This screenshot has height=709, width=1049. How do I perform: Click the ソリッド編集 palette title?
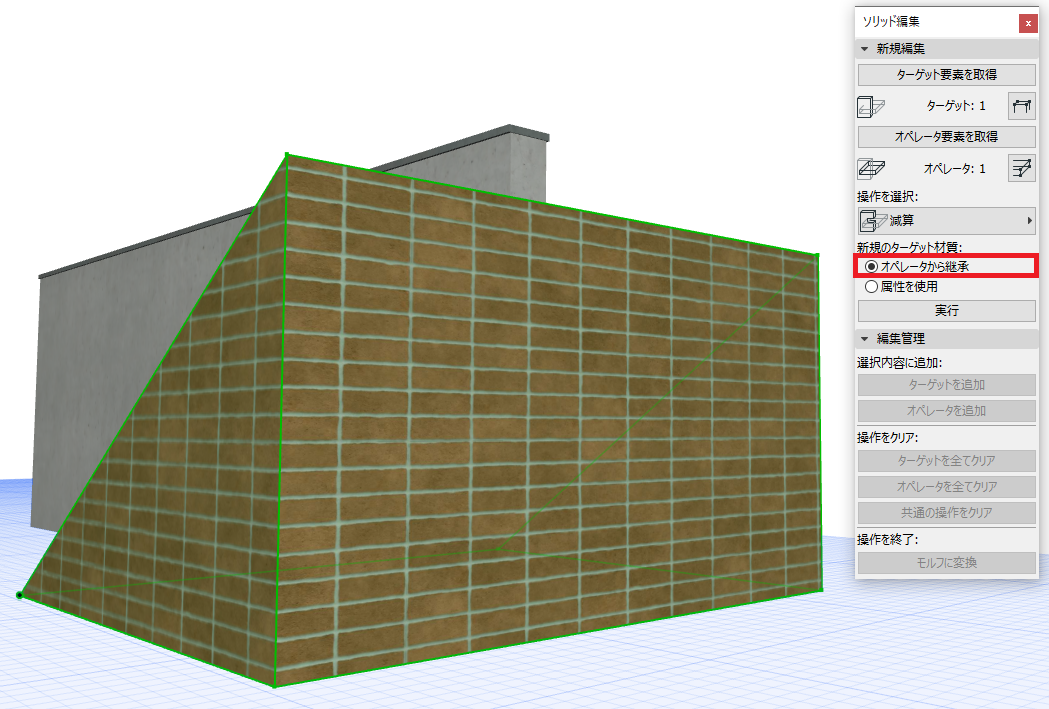[890, 21]
